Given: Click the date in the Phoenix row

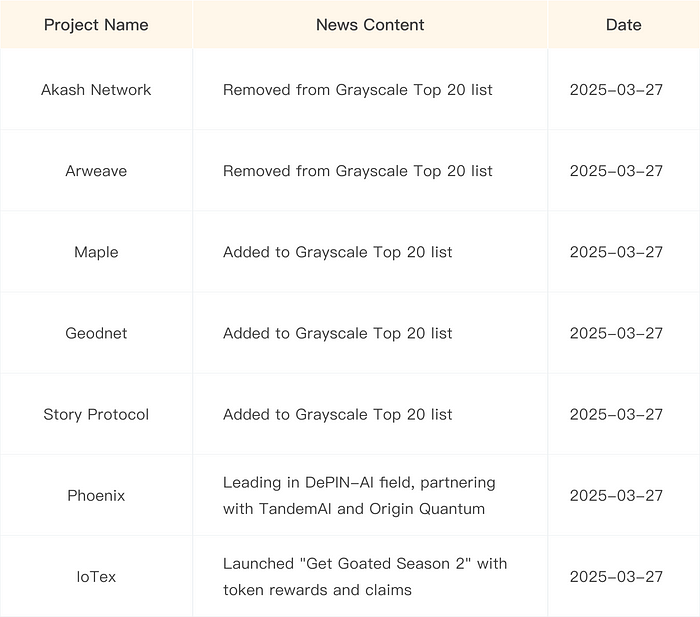Looking at the screenshot, I should (x=616, y=495).
